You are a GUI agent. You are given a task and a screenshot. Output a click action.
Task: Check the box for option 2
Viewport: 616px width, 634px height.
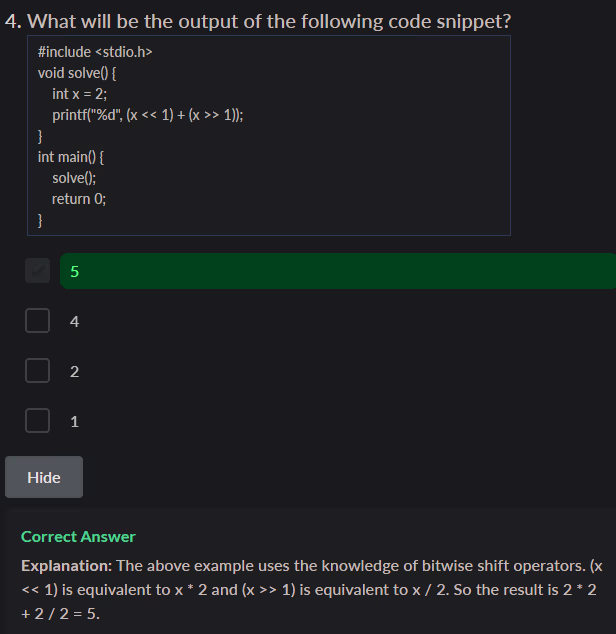(x=38, y=371)
